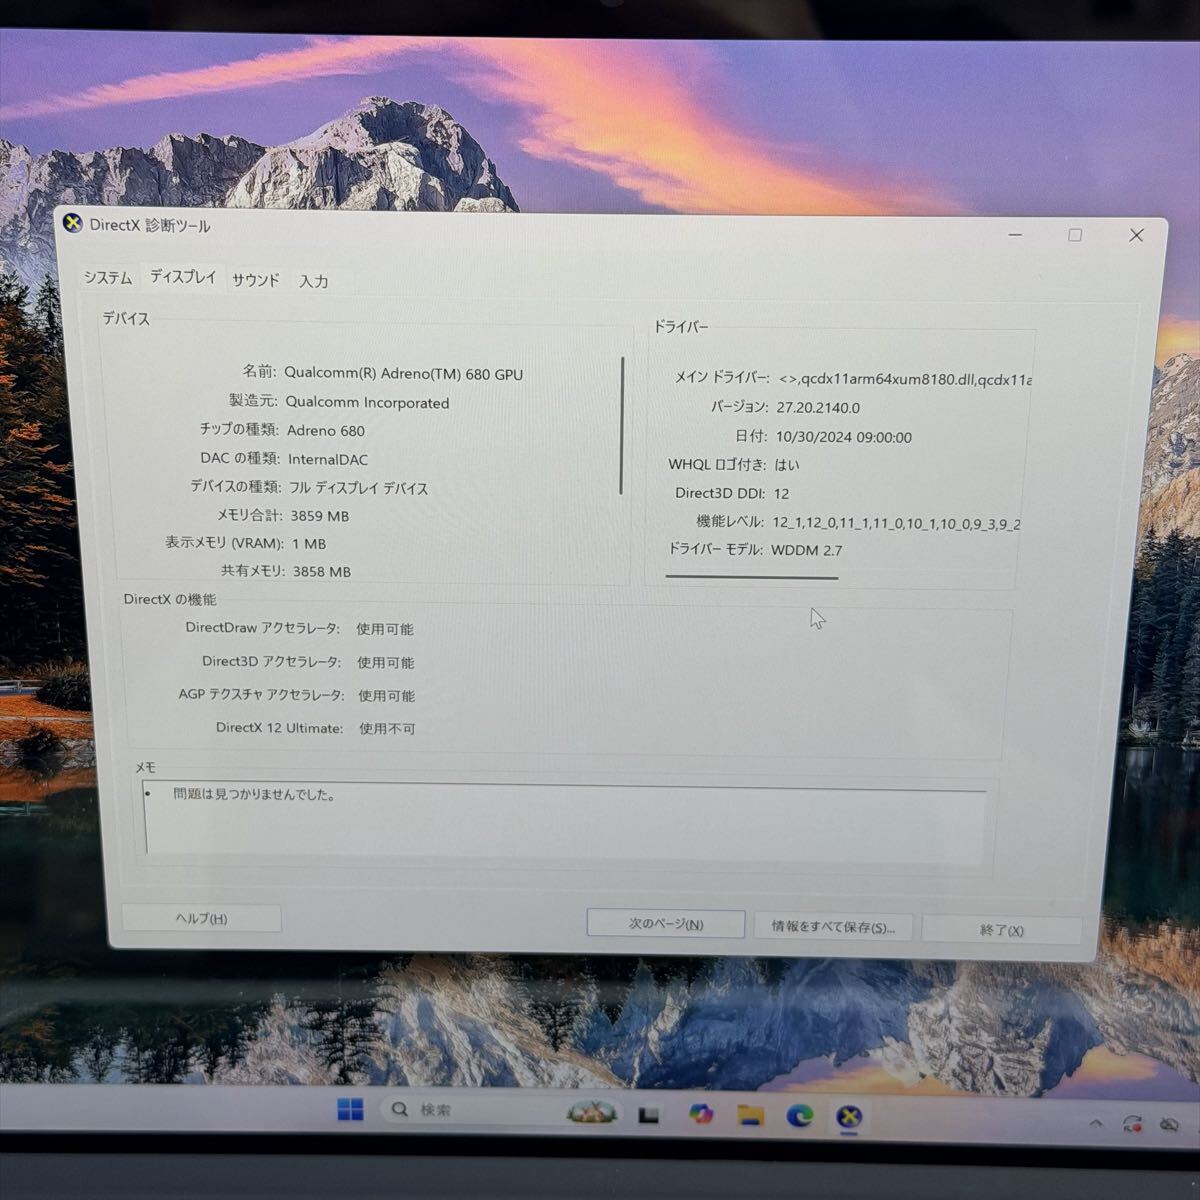Click the DirectDraw アクセラレータ 使用可能 value
The width and height of the screenshot is (1200, 1200).
point(385,629)
